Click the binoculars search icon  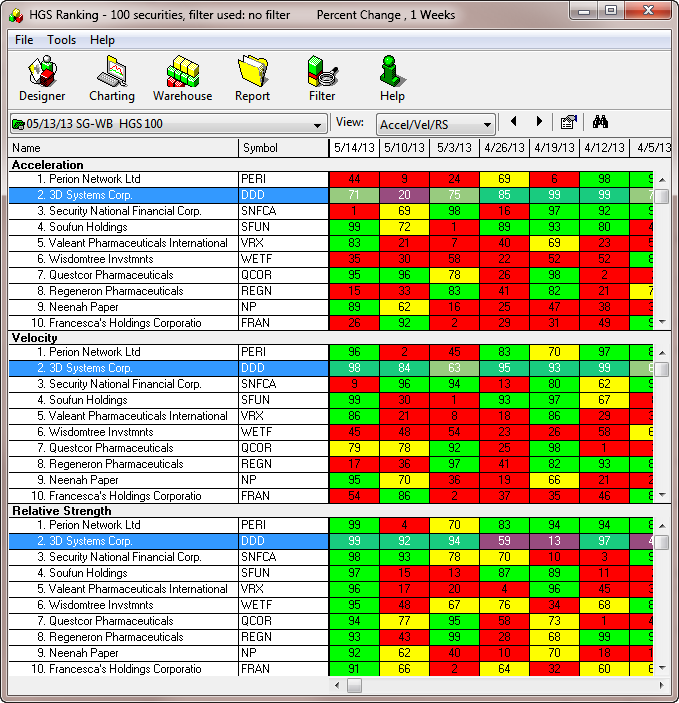(x=600, y=122)
